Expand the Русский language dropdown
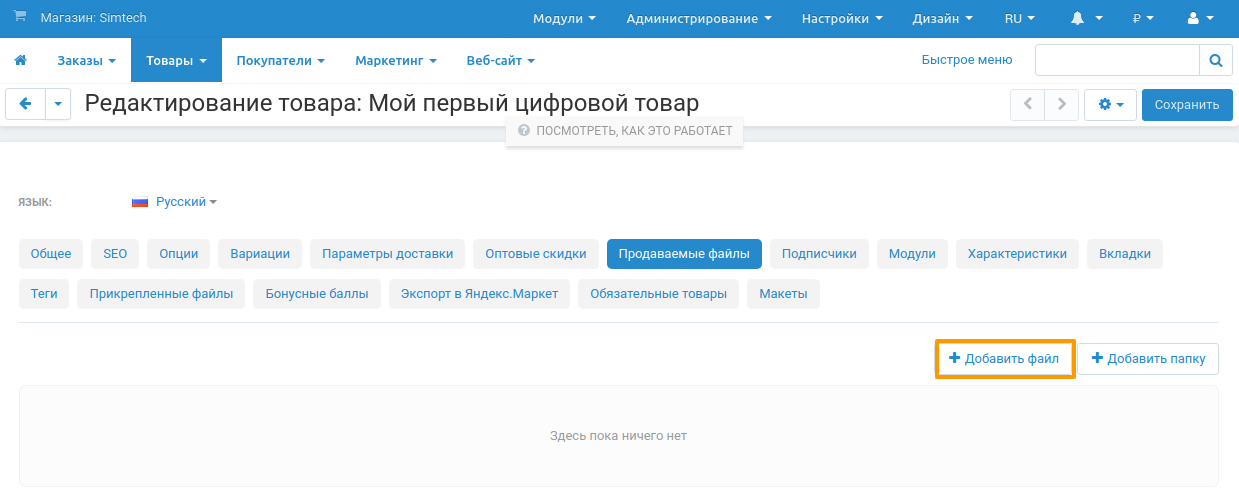This screenshot has width=1239, height=494. pyautogui.click(x=175, y=202)
